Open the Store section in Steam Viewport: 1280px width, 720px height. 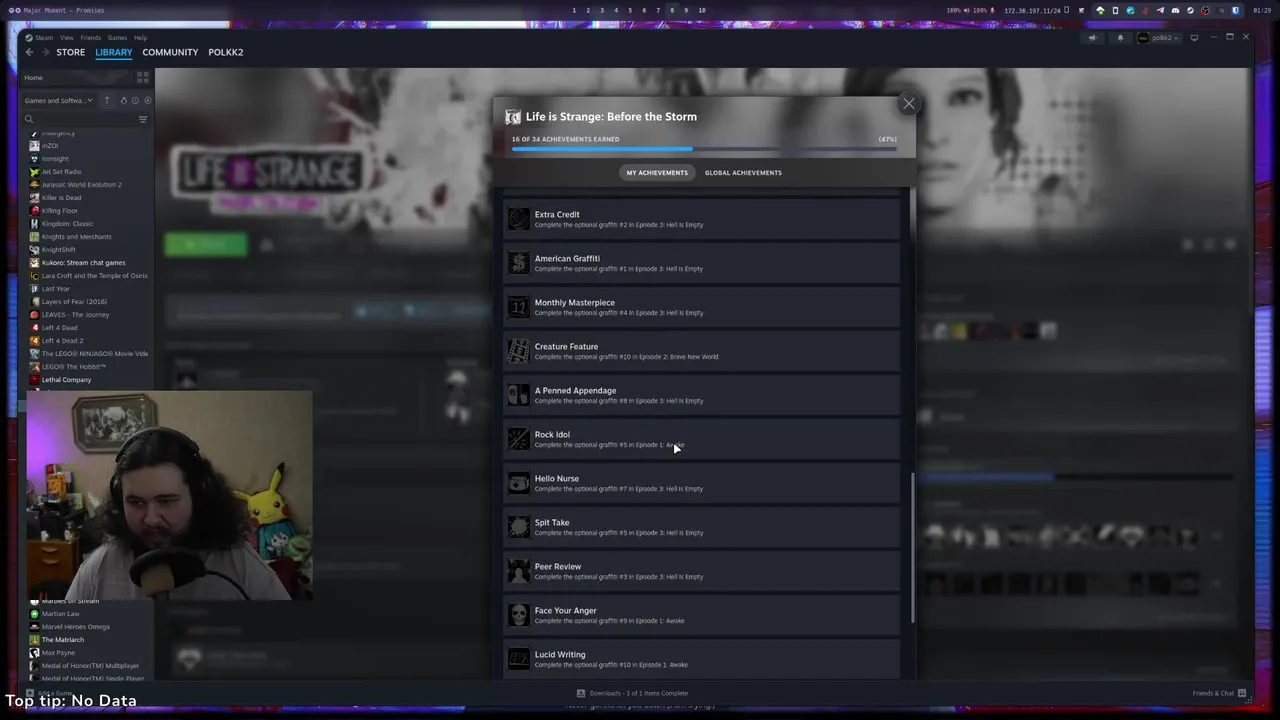click(70, 52)
